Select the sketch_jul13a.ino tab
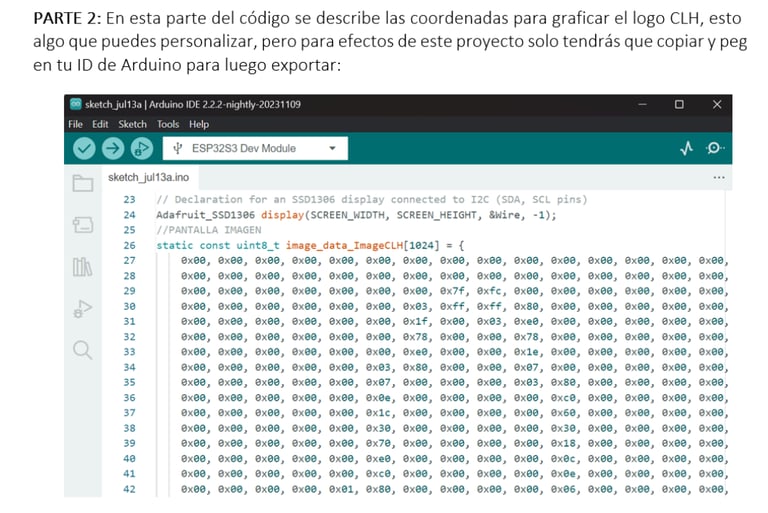Image resolution: width=768 pixels, height=513 pixels. coord(148,177)
